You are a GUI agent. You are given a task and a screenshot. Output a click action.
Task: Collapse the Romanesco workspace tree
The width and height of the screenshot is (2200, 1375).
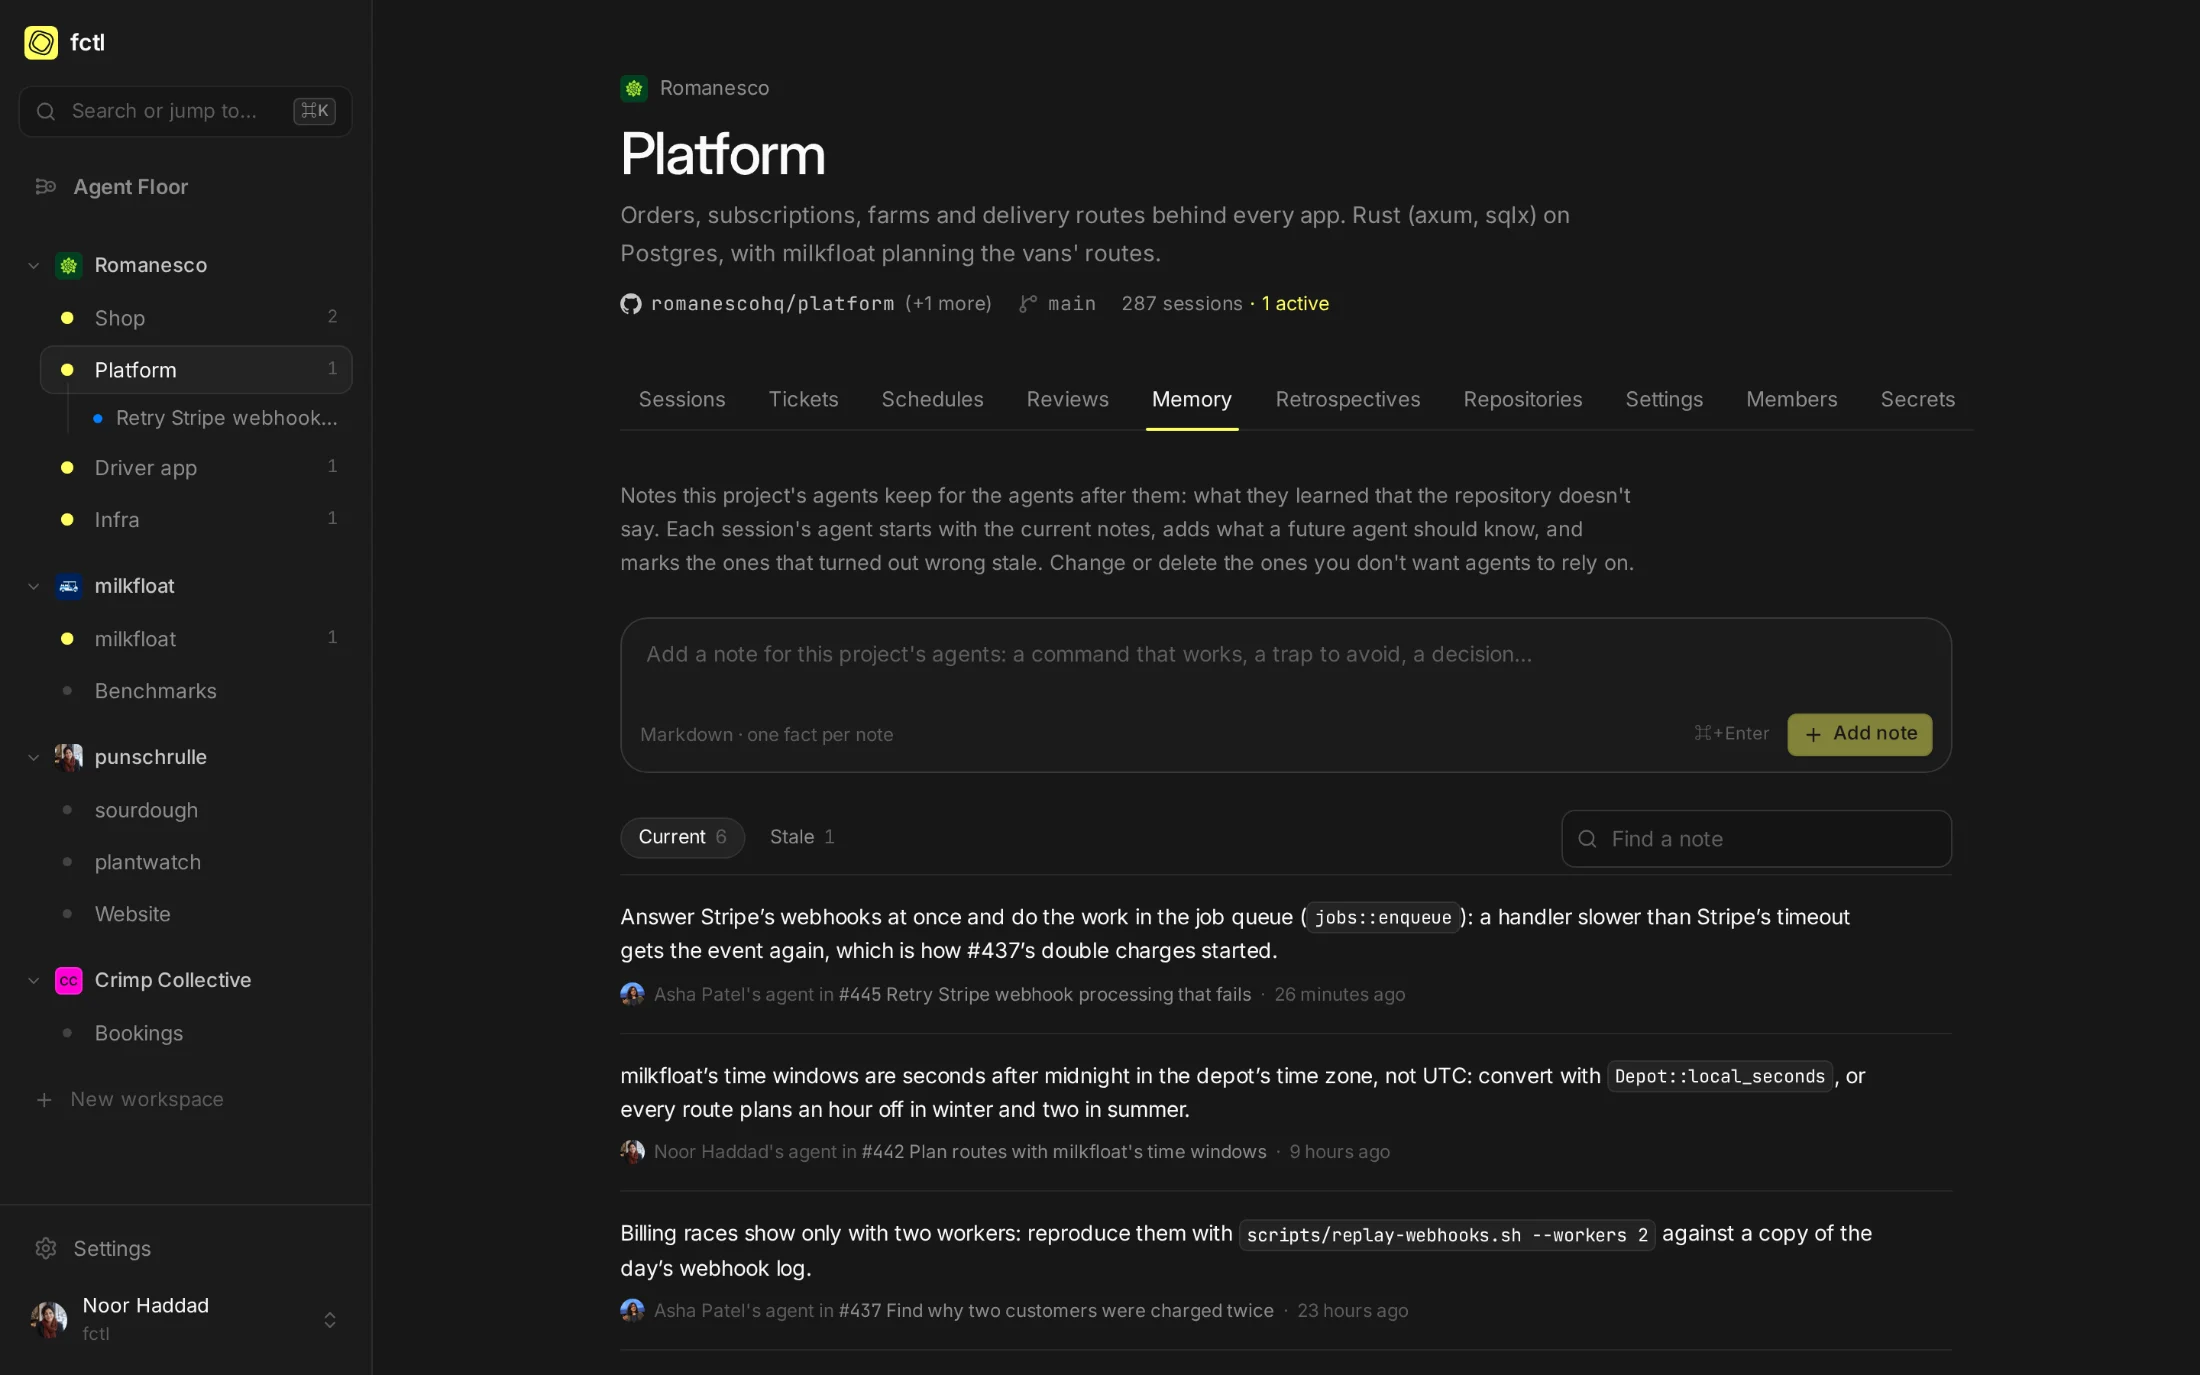[x=34, y=266]
